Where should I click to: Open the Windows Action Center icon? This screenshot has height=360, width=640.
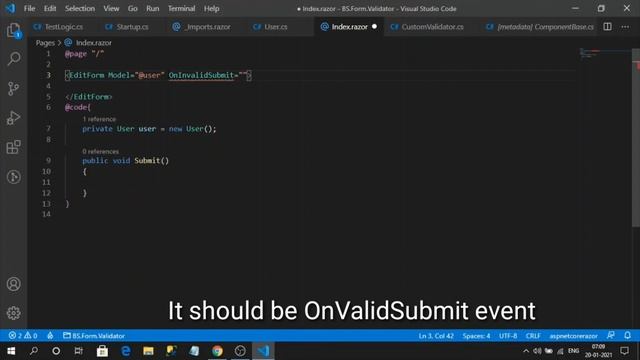point(624,351)
